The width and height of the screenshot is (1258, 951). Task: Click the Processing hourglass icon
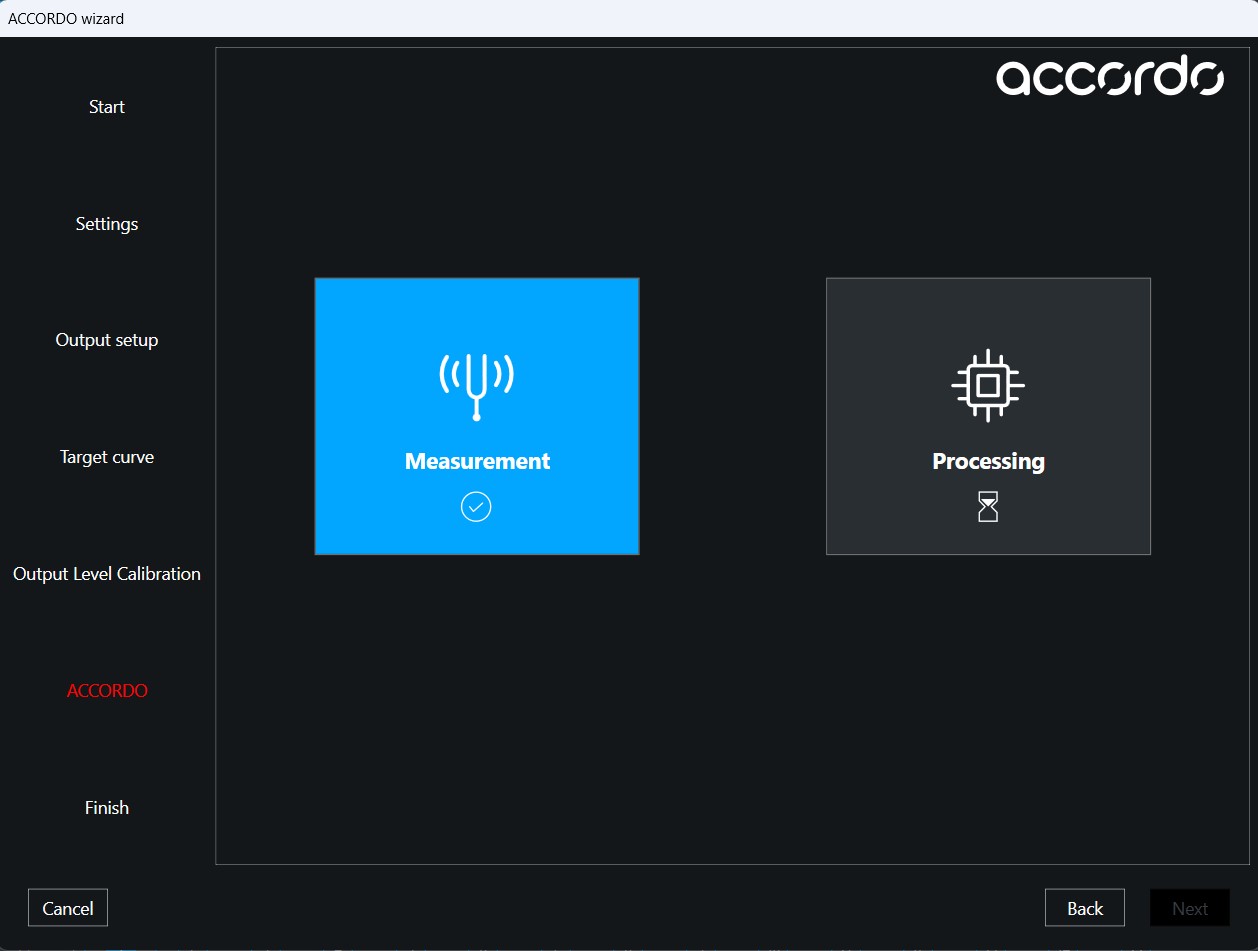click(988, 508)
